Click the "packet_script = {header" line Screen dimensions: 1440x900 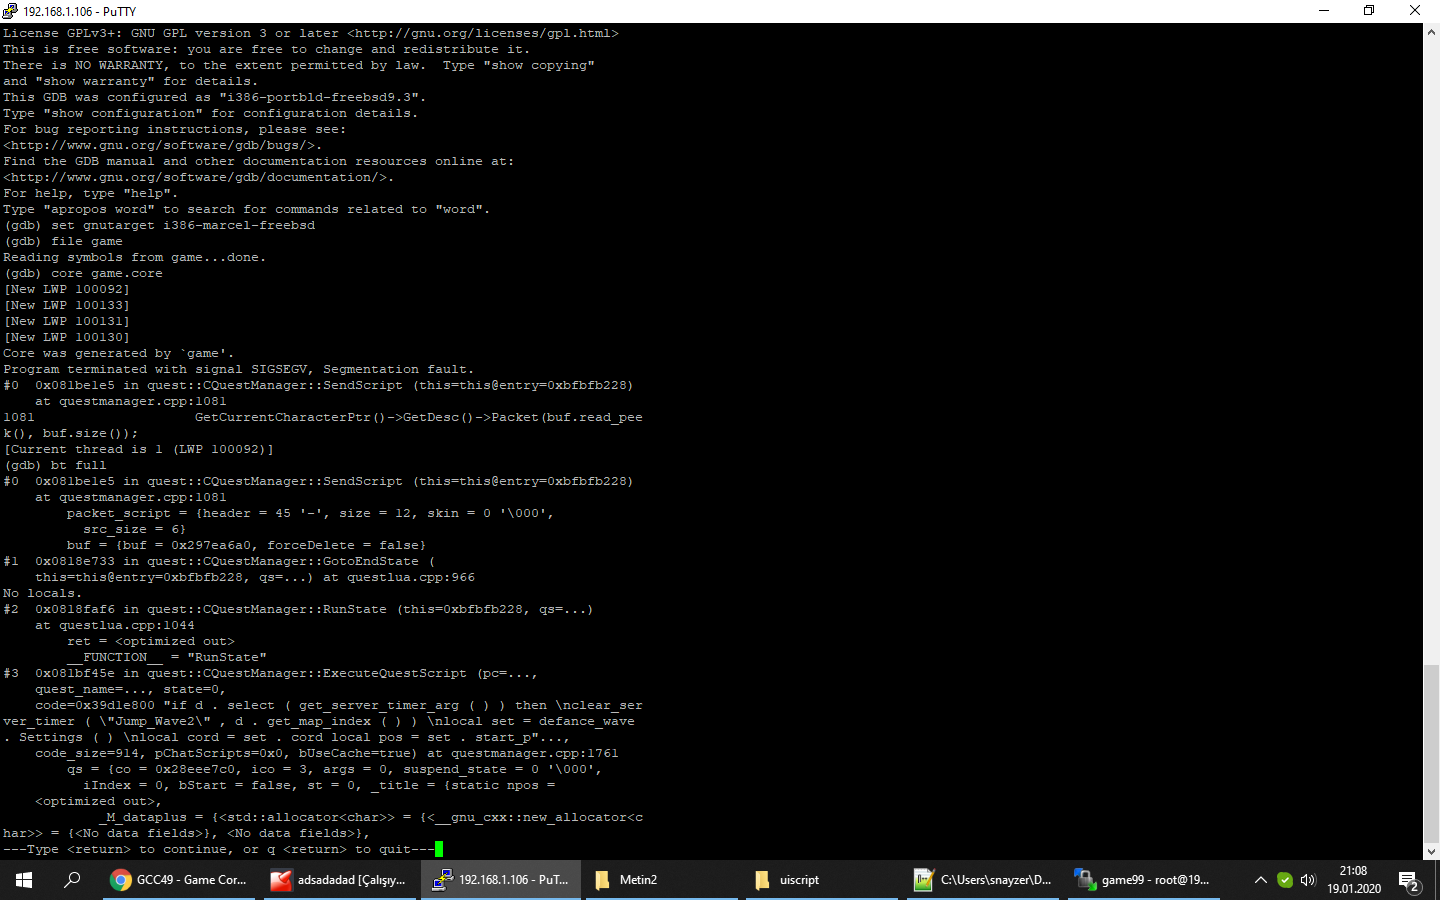coord(311,513)
